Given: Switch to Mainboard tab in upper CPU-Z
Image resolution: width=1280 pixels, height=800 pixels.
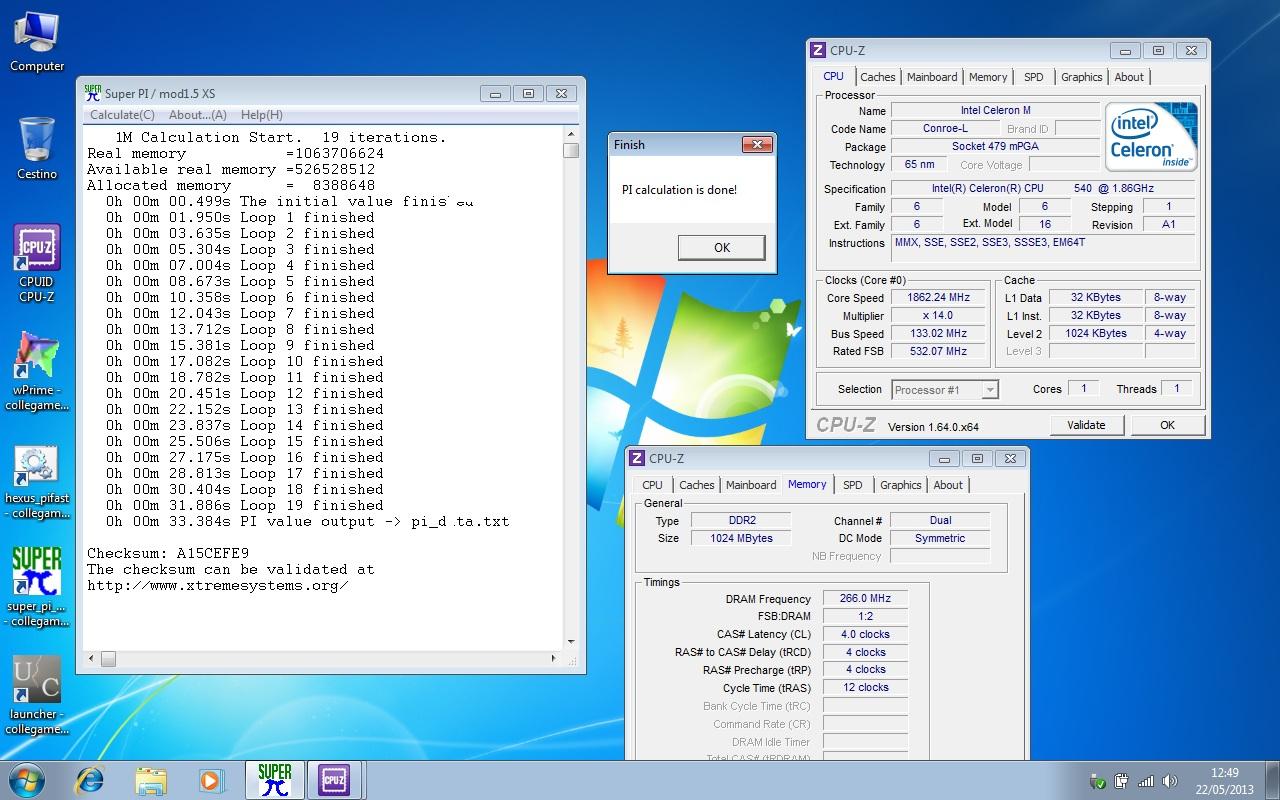Looking at the screenshot, I should tap(932, 77).
